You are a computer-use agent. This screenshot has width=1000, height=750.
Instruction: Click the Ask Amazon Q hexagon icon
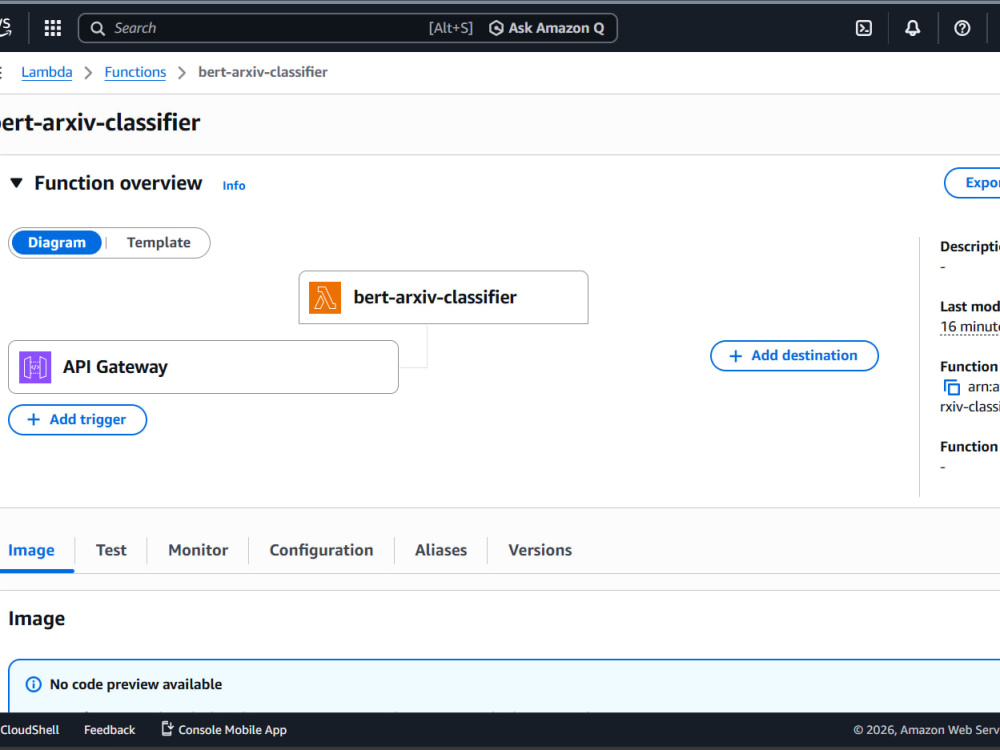pyautogui.click(x=496, y=28)
